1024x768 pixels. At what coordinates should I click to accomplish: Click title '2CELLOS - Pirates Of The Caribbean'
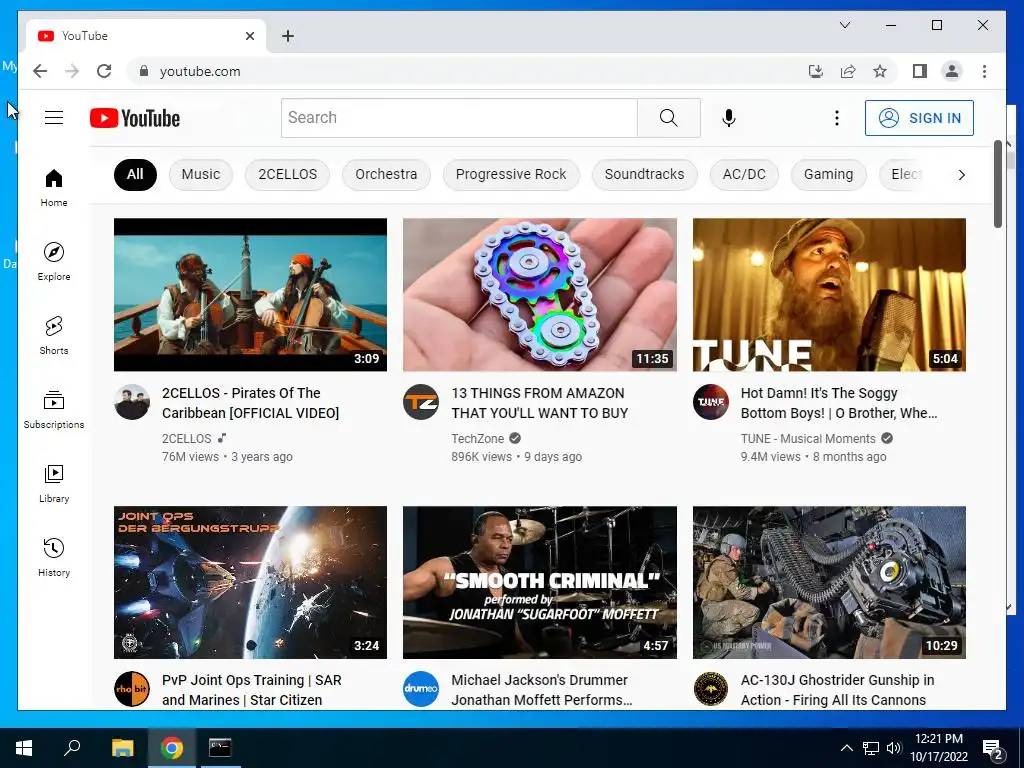[x=250, y=403]
